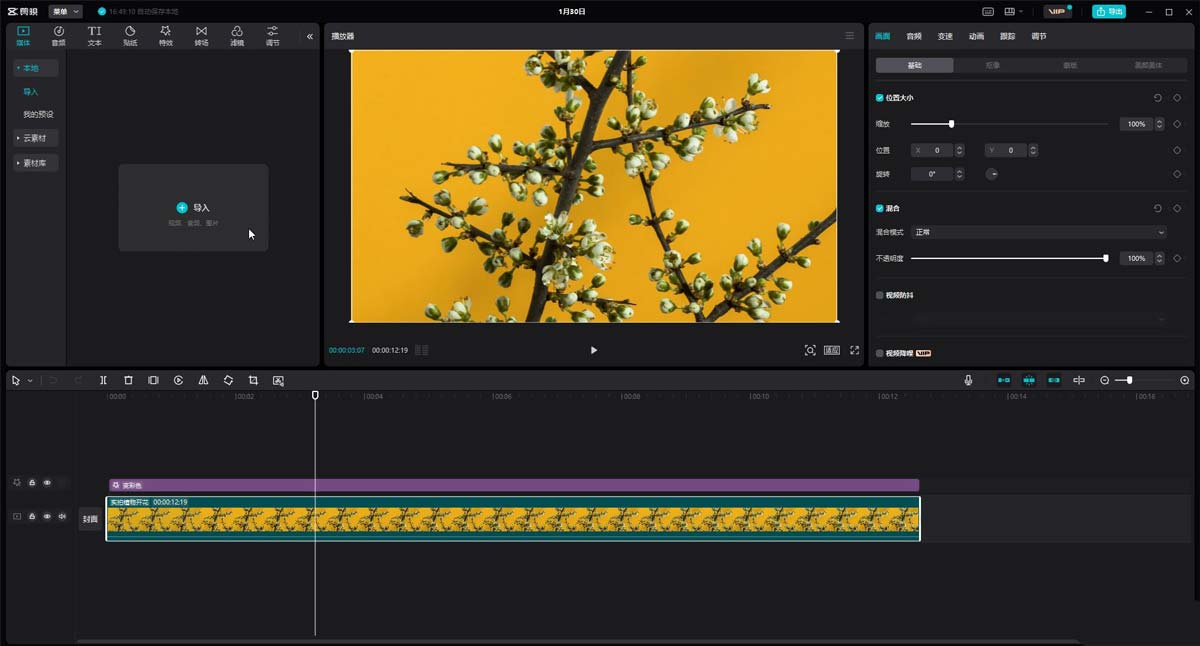Switch to the 动画 tab in properties
The image size is (1200, 646).
(976, 36)
